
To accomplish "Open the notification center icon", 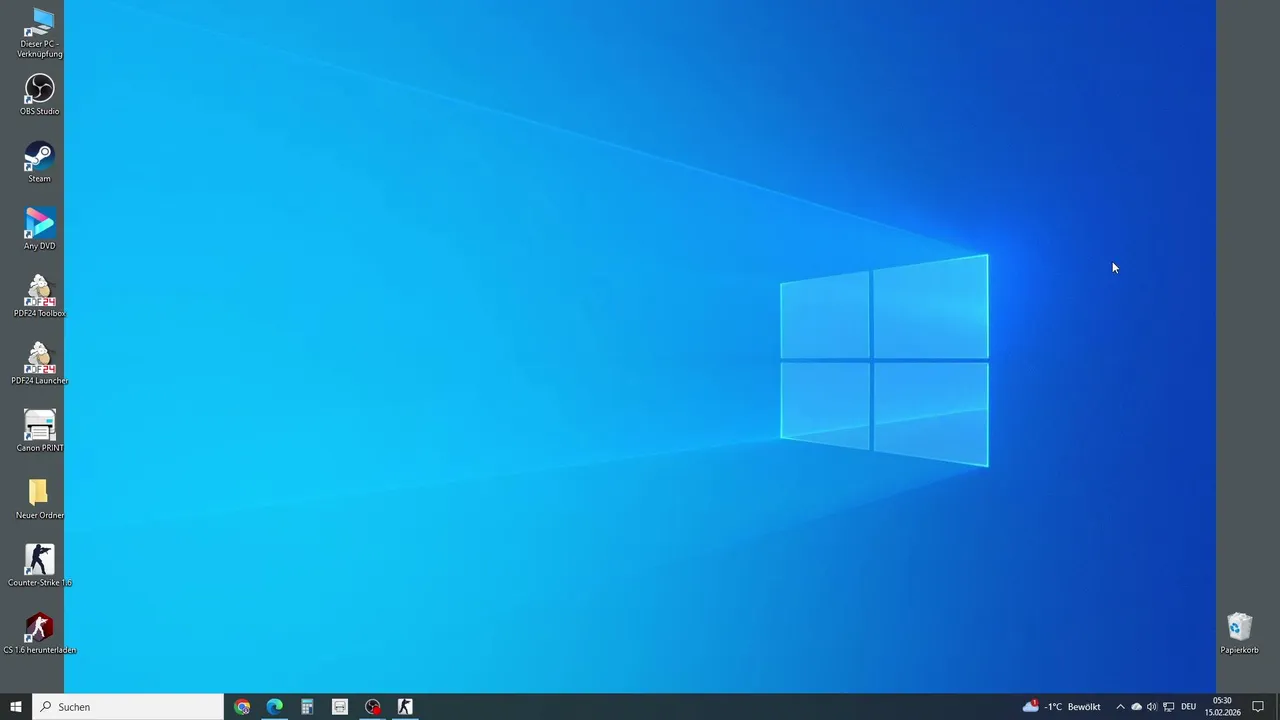I will [x=1259, y=707].
